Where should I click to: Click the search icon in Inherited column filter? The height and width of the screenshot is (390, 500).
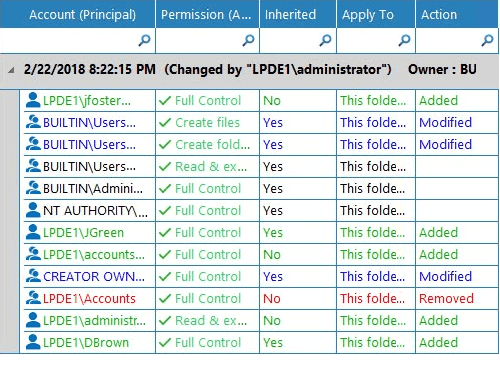(325, 40)
